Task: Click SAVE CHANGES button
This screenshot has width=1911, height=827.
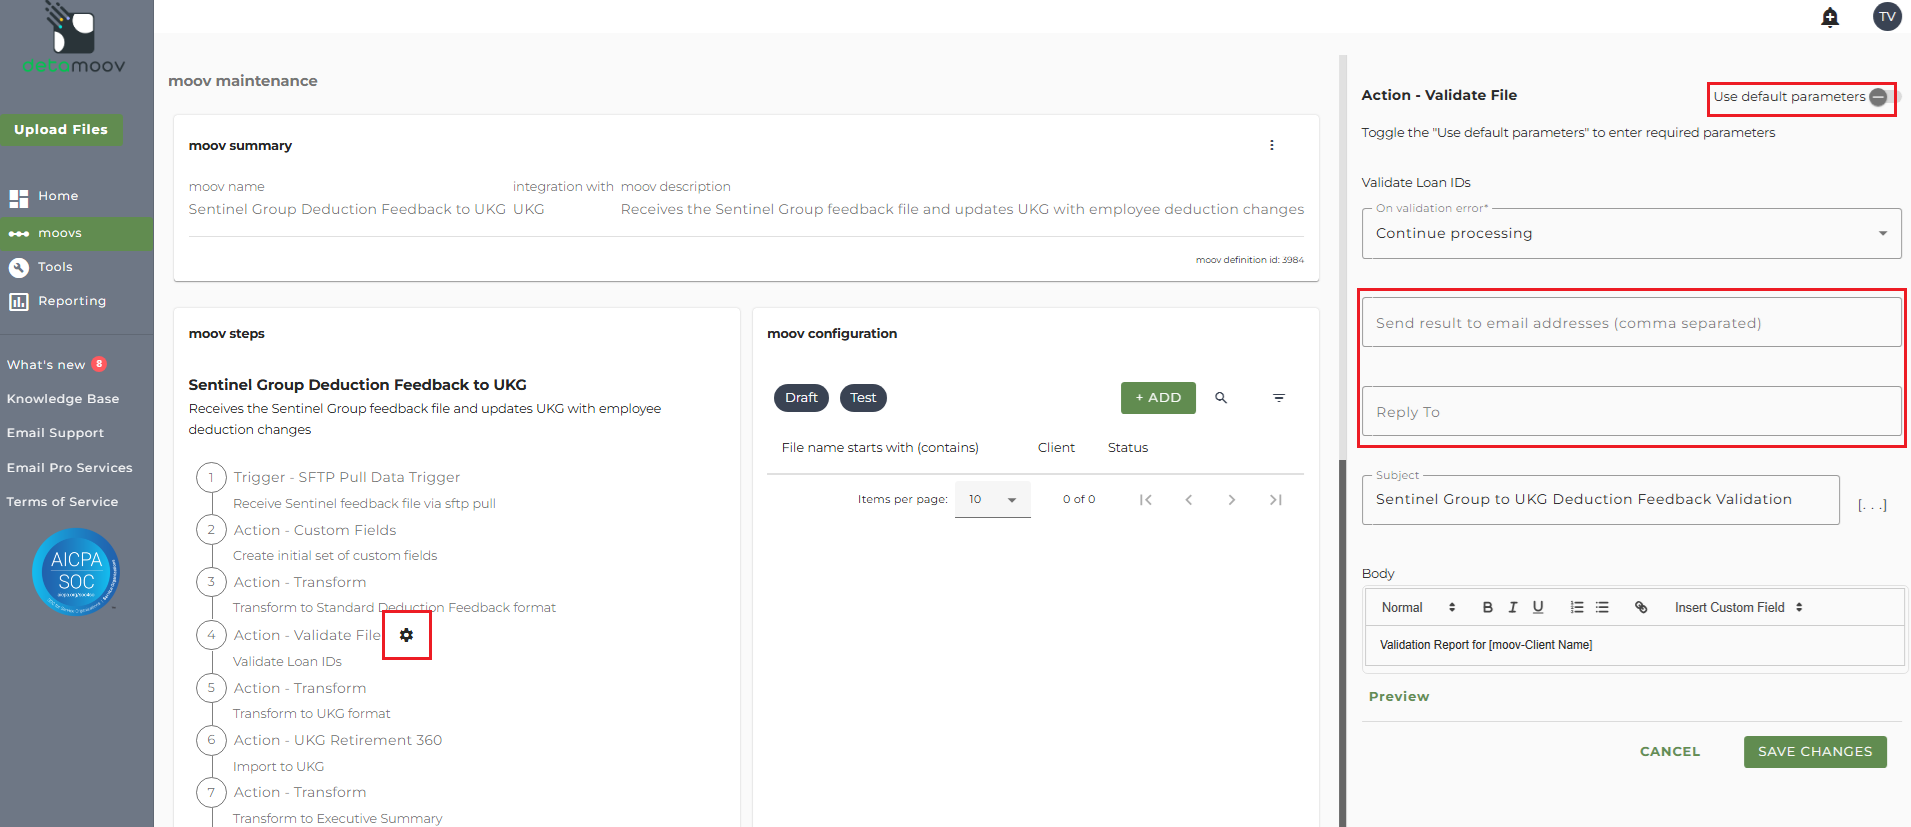Action: (x=1815, y=752)
